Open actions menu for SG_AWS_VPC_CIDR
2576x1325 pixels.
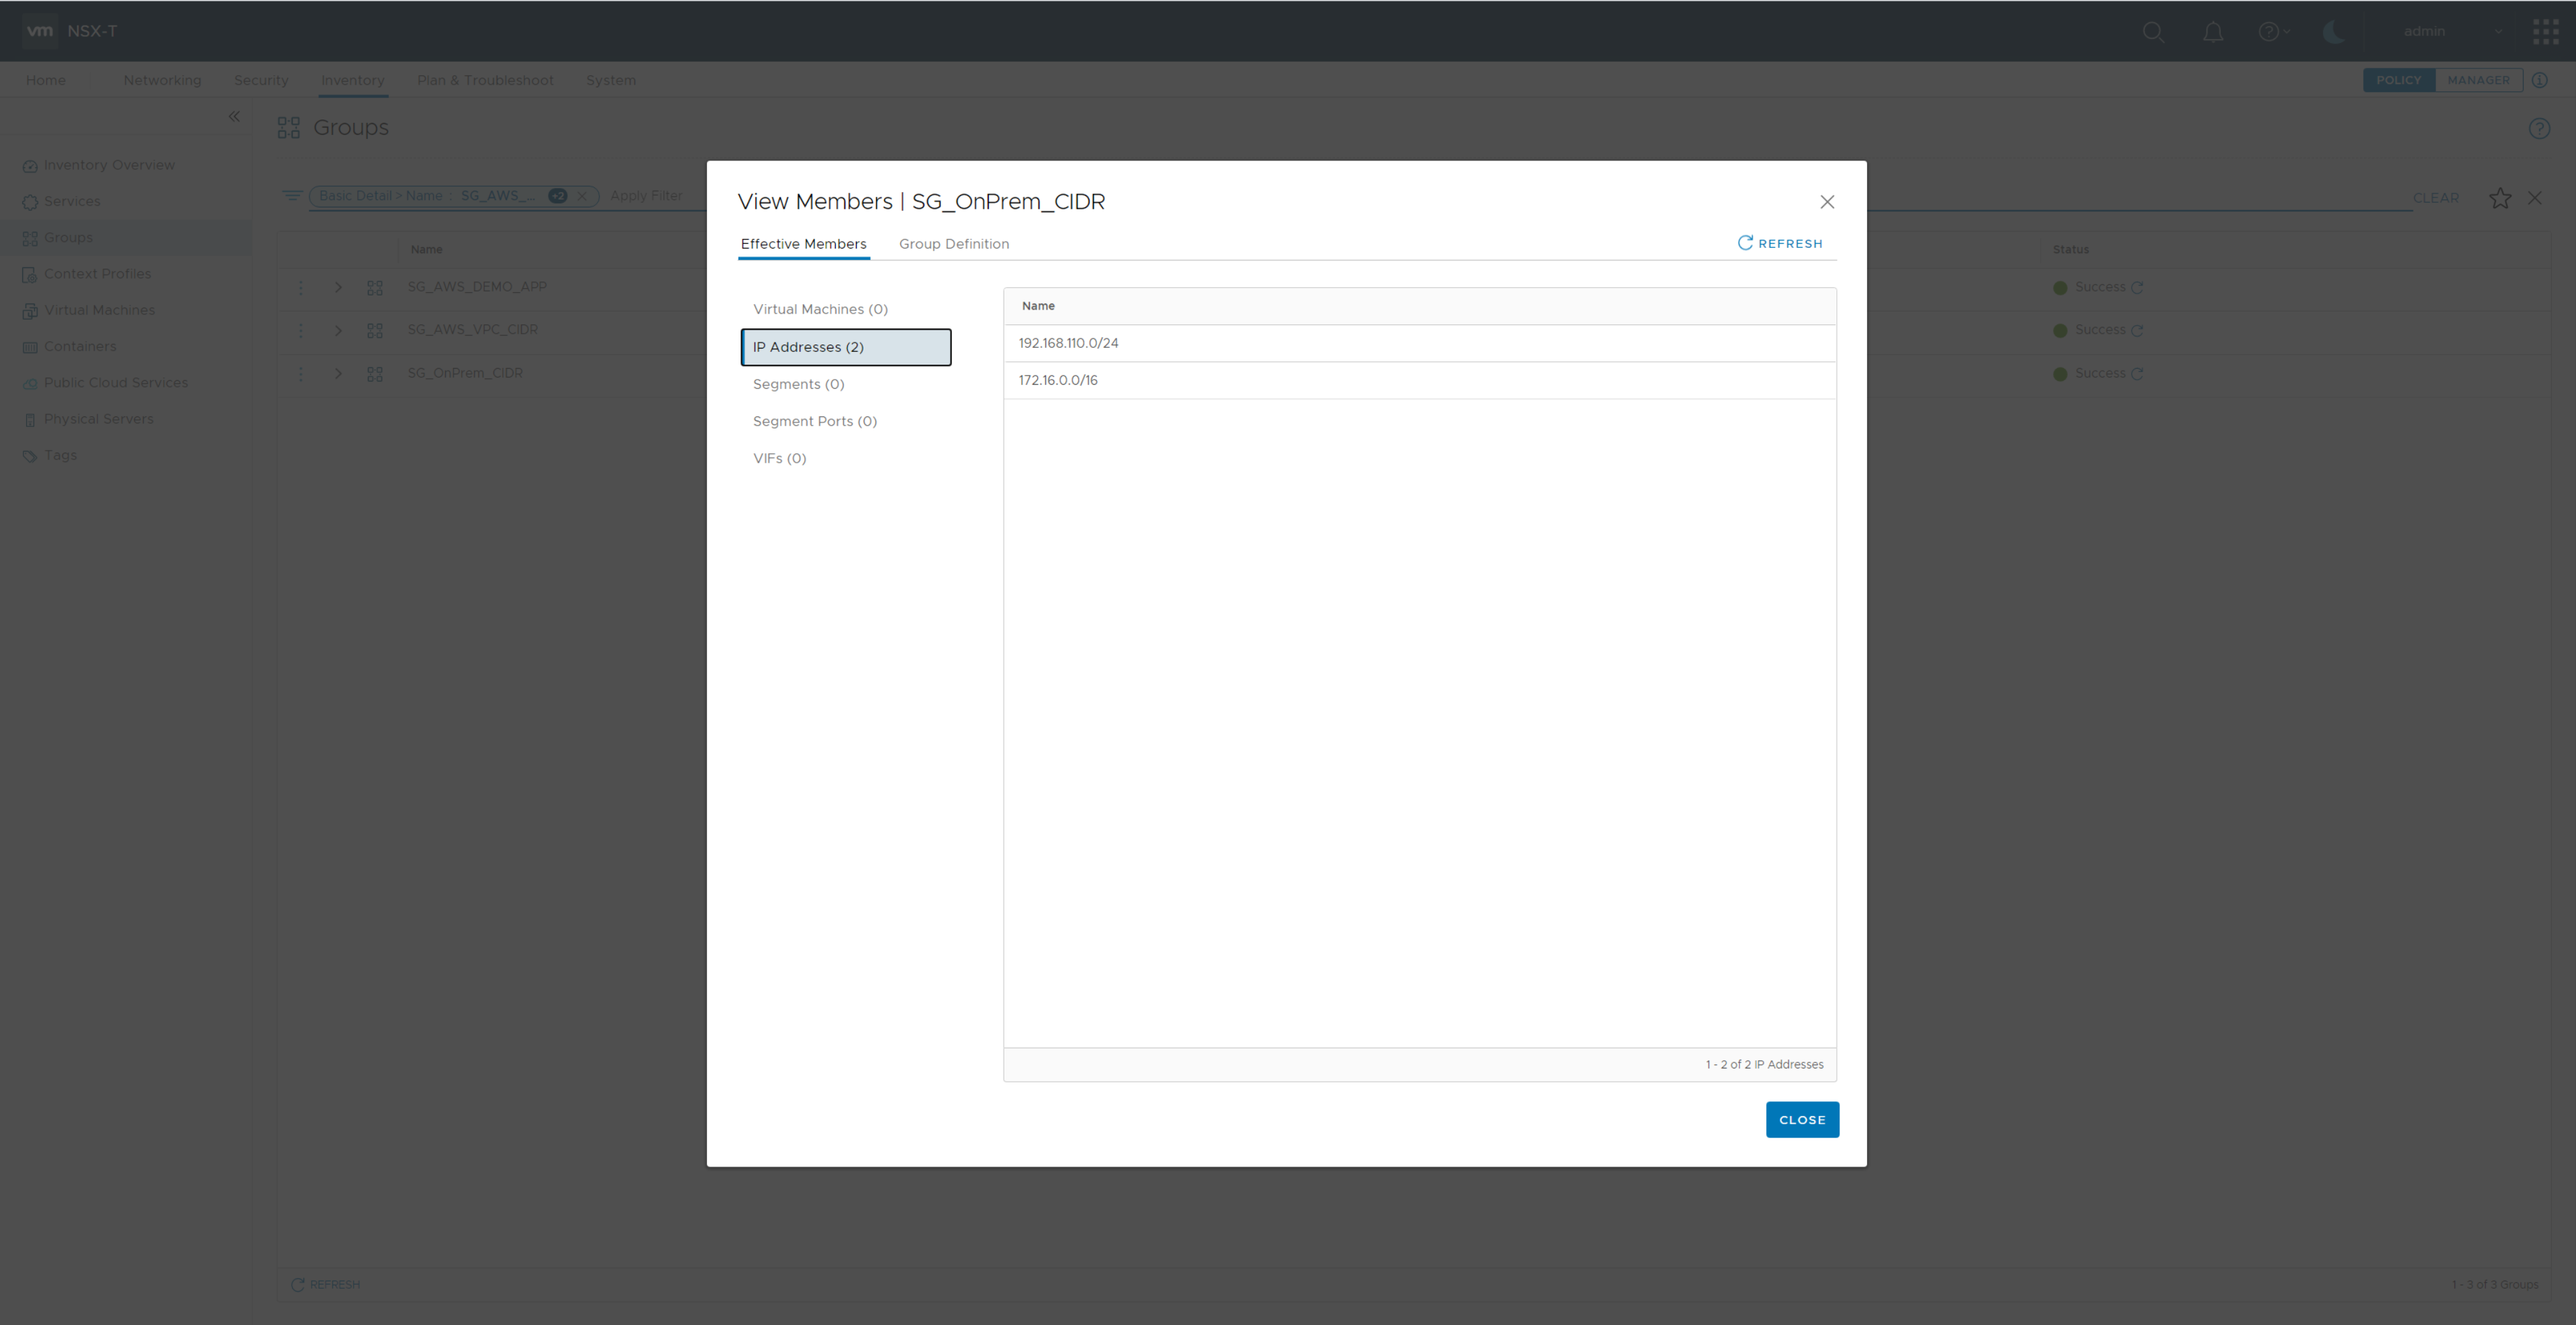(300, 331)
